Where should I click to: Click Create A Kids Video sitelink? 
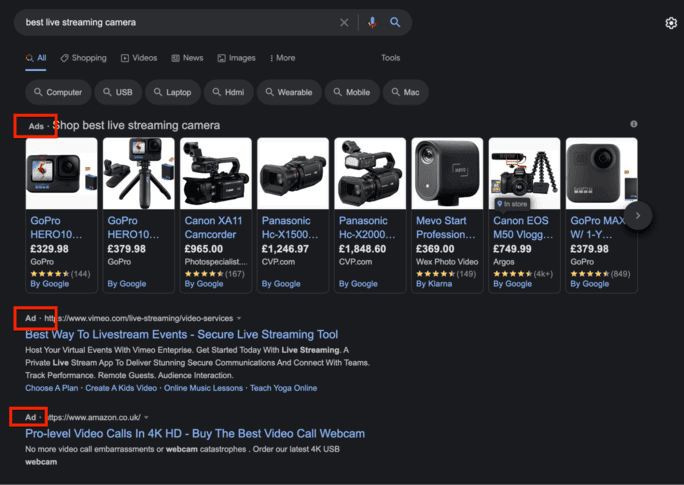[x=121, y=388]
